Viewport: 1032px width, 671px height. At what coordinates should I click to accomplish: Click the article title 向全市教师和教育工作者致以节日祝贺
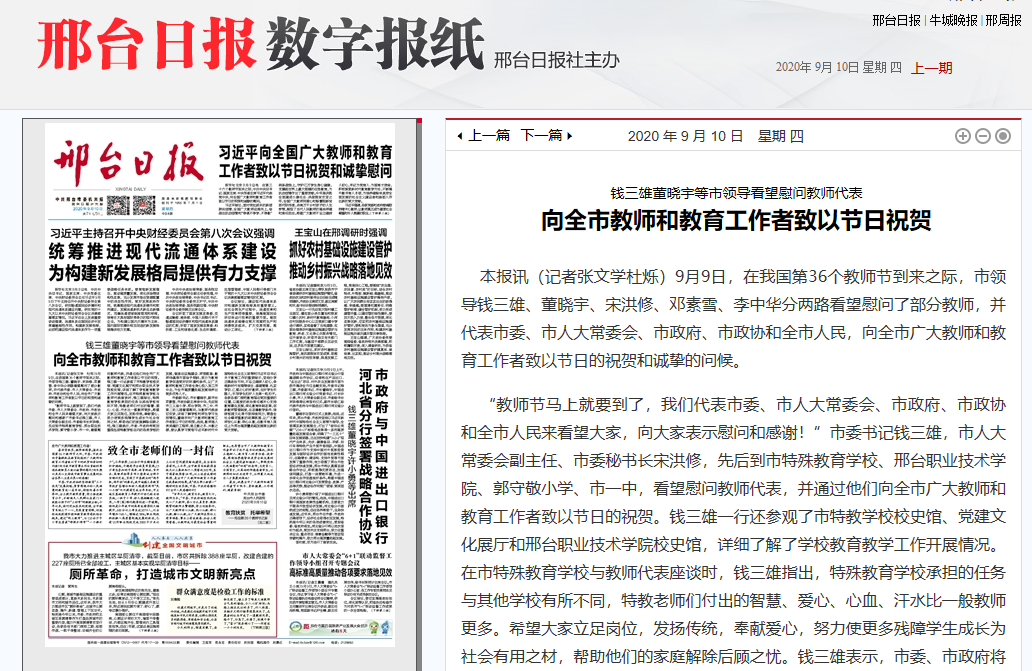(x=736, y=220)
